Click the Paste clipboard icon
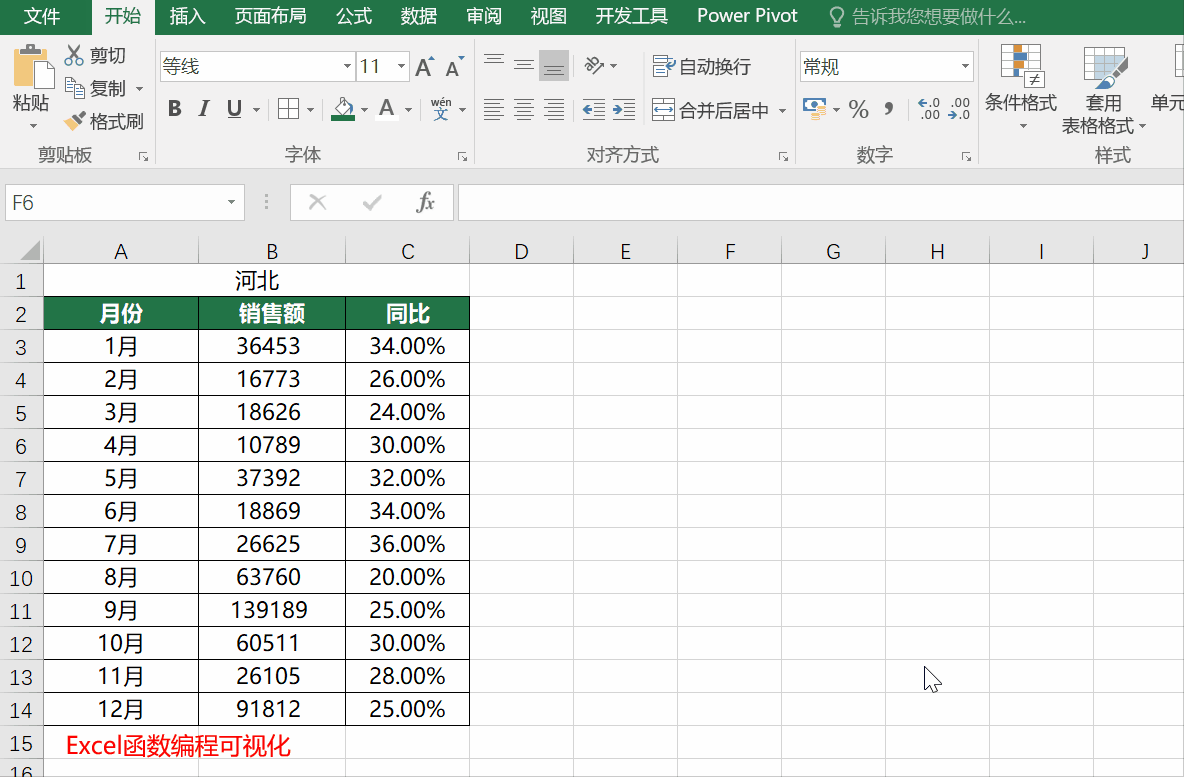The height and width of the screenshot is (777, 1184). click(32, 66)
